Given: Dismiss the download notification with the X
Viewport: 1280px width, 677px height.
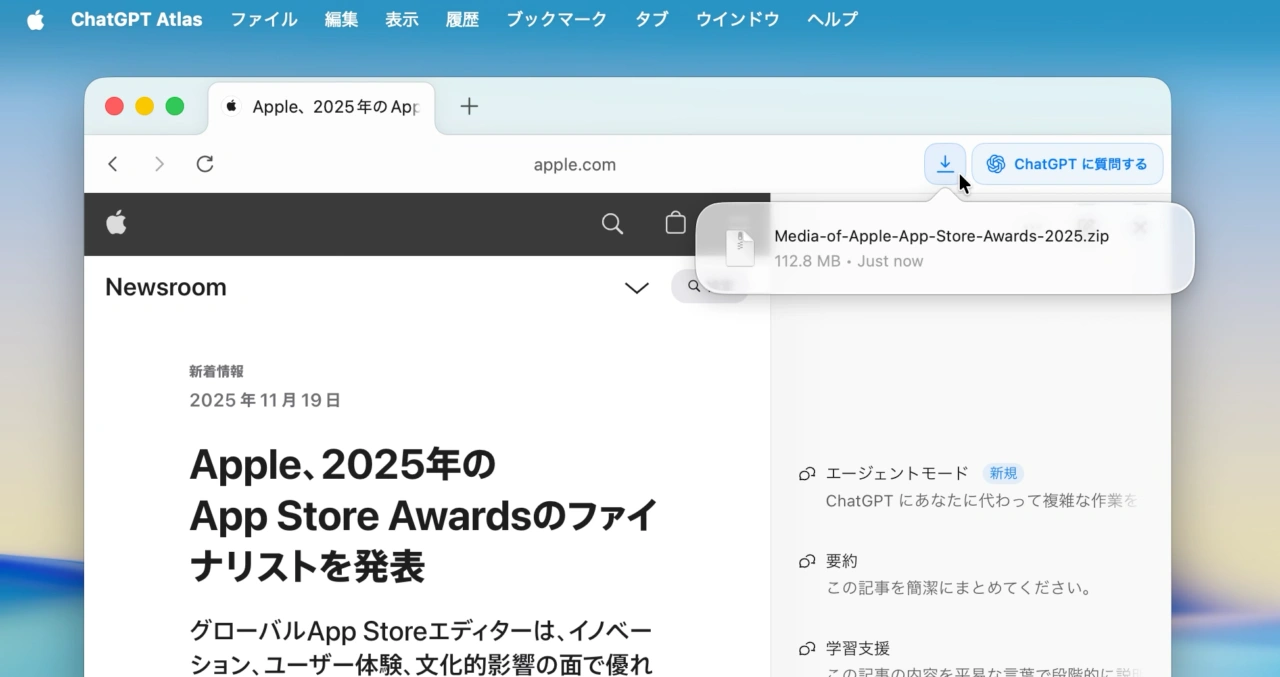Looking at the screenshot, I should click(x=1139, y=227).
